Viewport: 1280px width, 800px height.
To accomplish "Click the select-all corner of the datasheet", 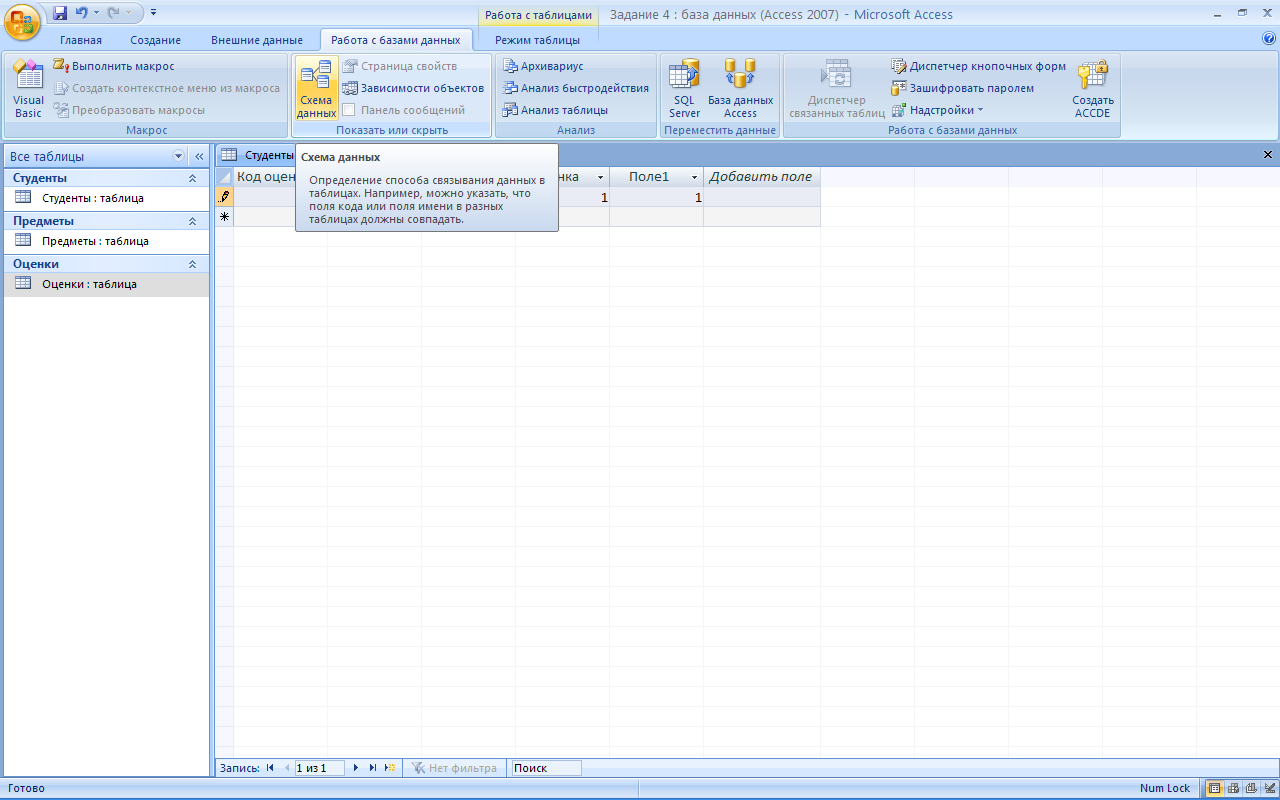I will click(x=225, y=177).
